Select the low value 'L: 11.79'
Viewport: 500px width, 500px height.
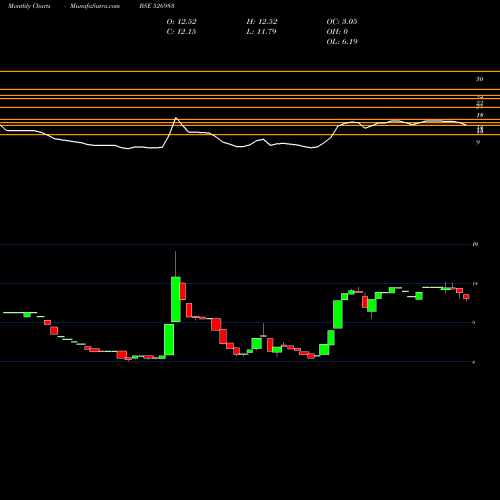click(x=262, y=32)
